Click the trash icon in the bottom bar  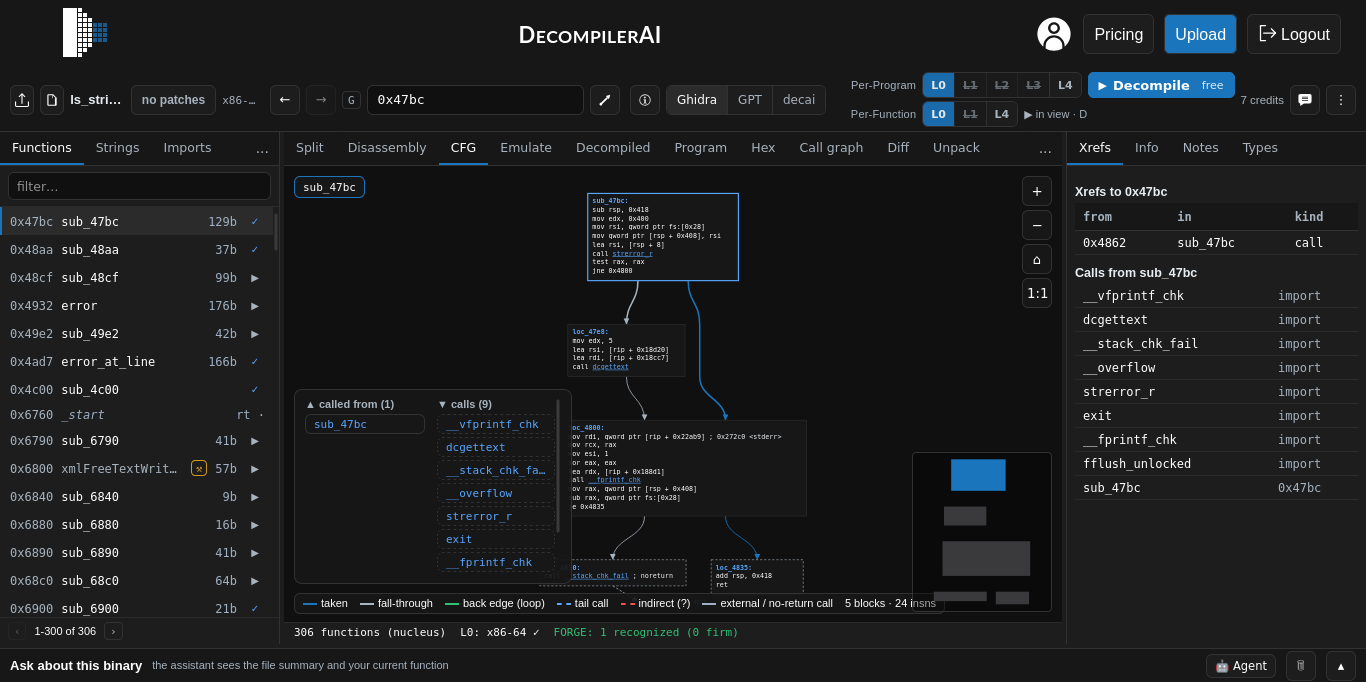(1301, 666)
